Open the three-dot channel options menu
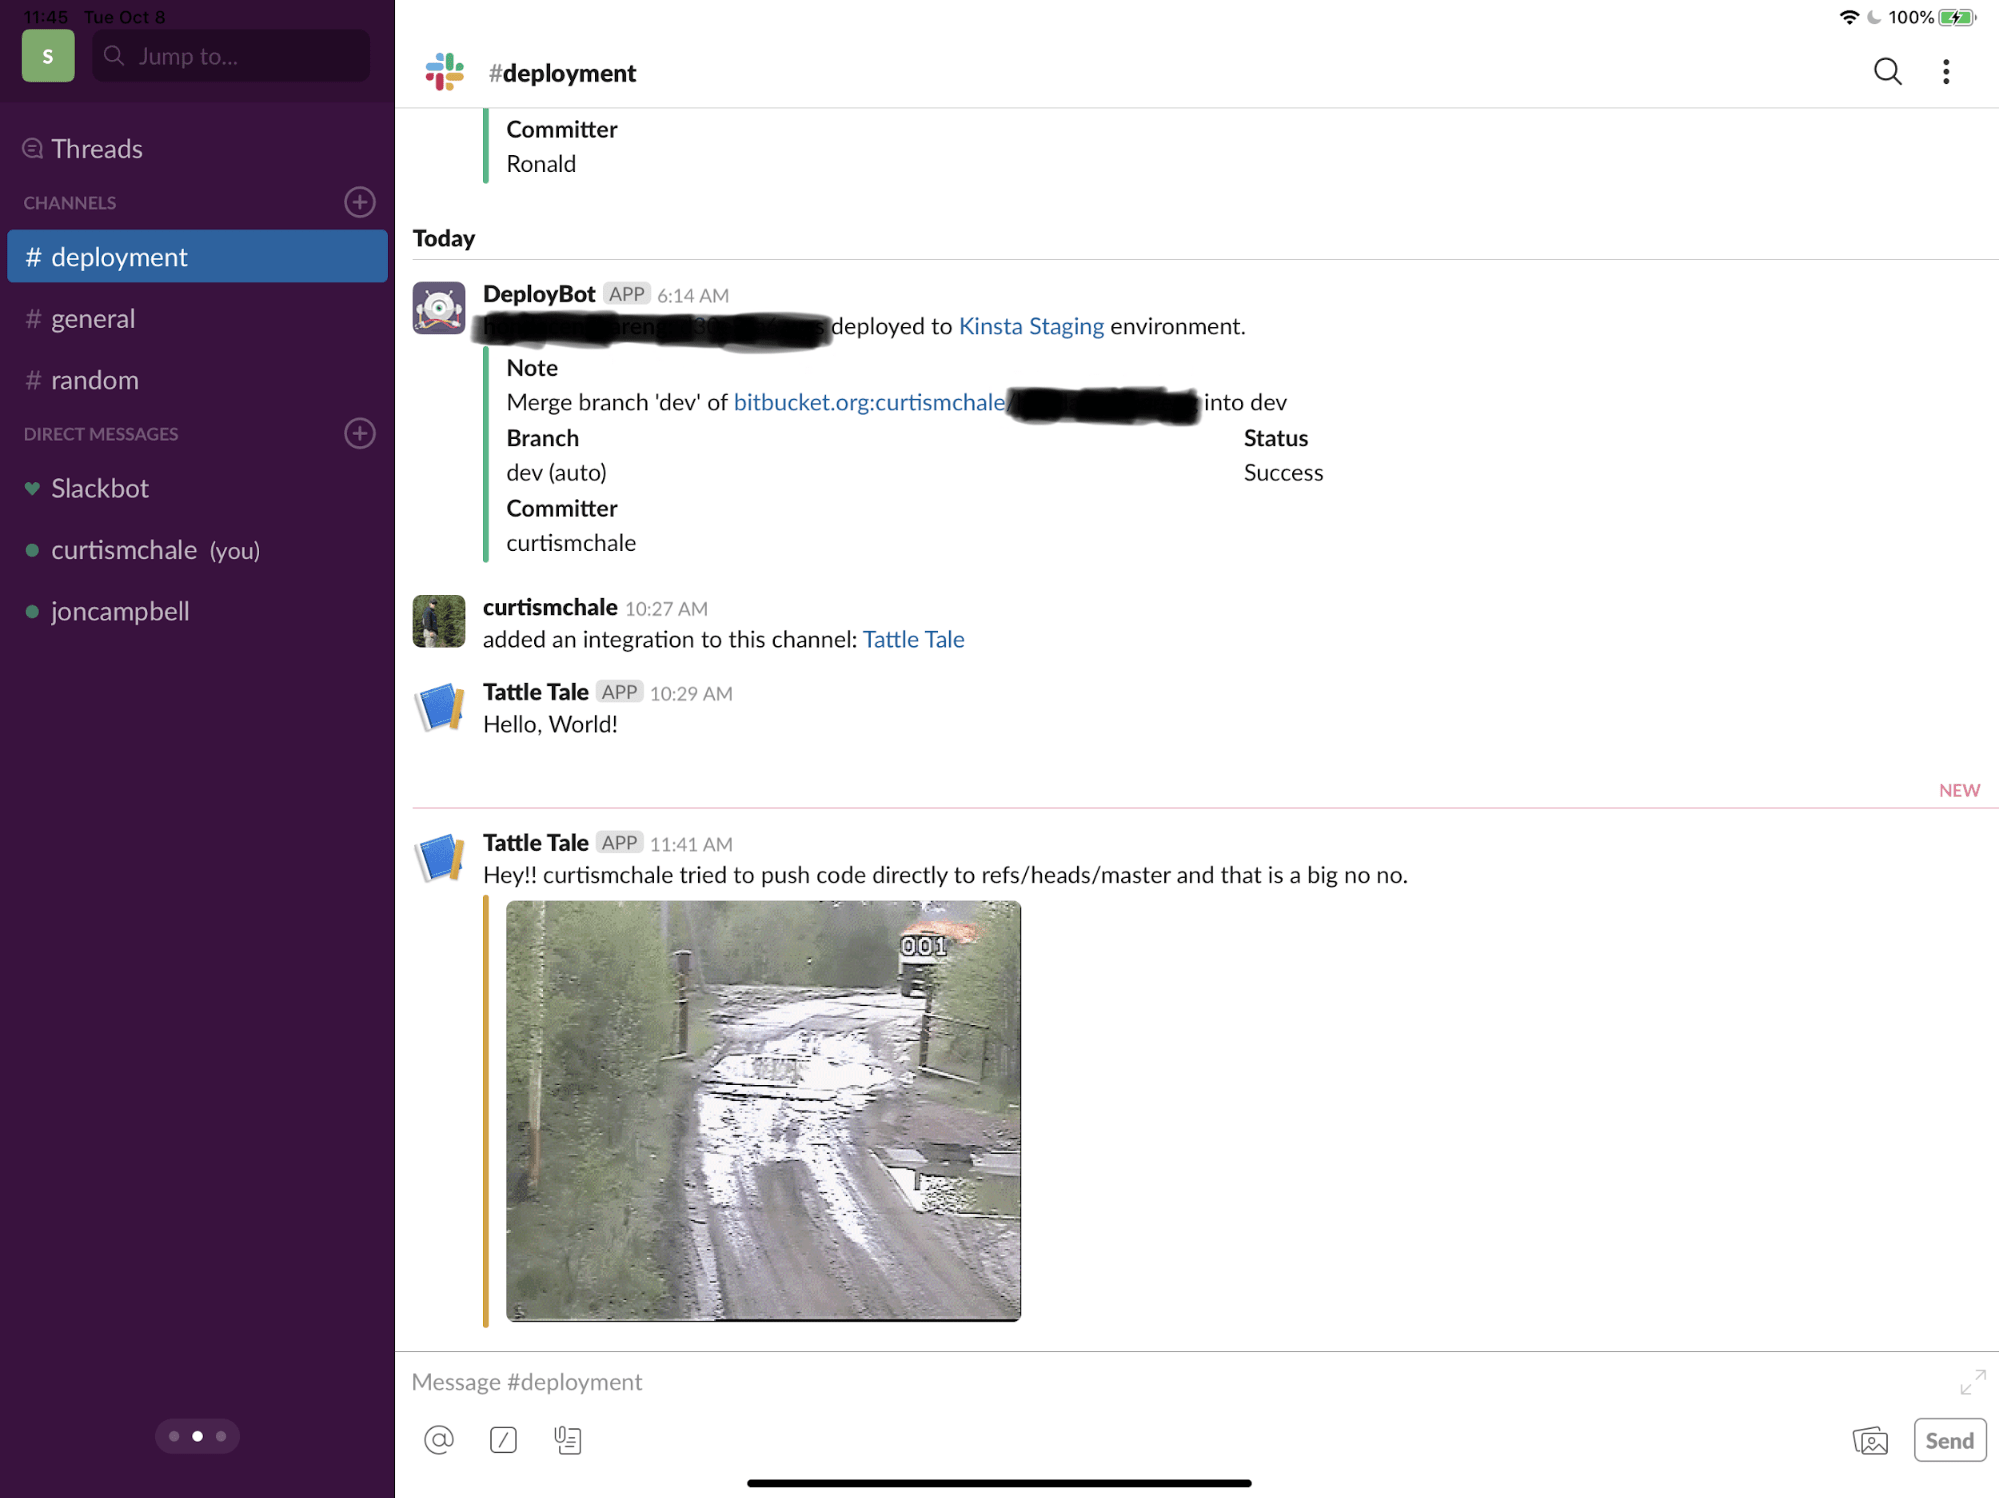The image size is (1999, 1499). pyautogui.click(x=1946, y=72)
